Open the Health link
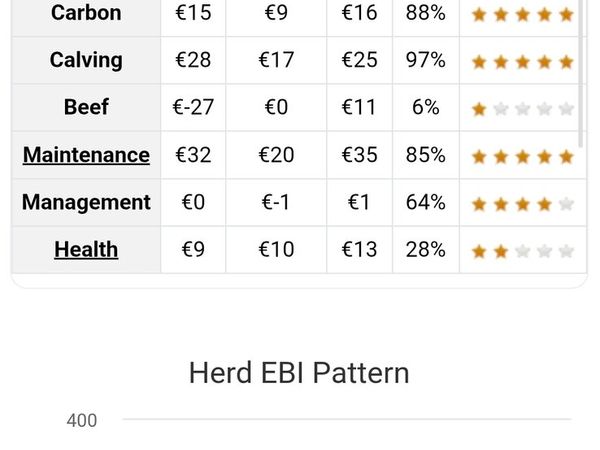 pos(86,250)
